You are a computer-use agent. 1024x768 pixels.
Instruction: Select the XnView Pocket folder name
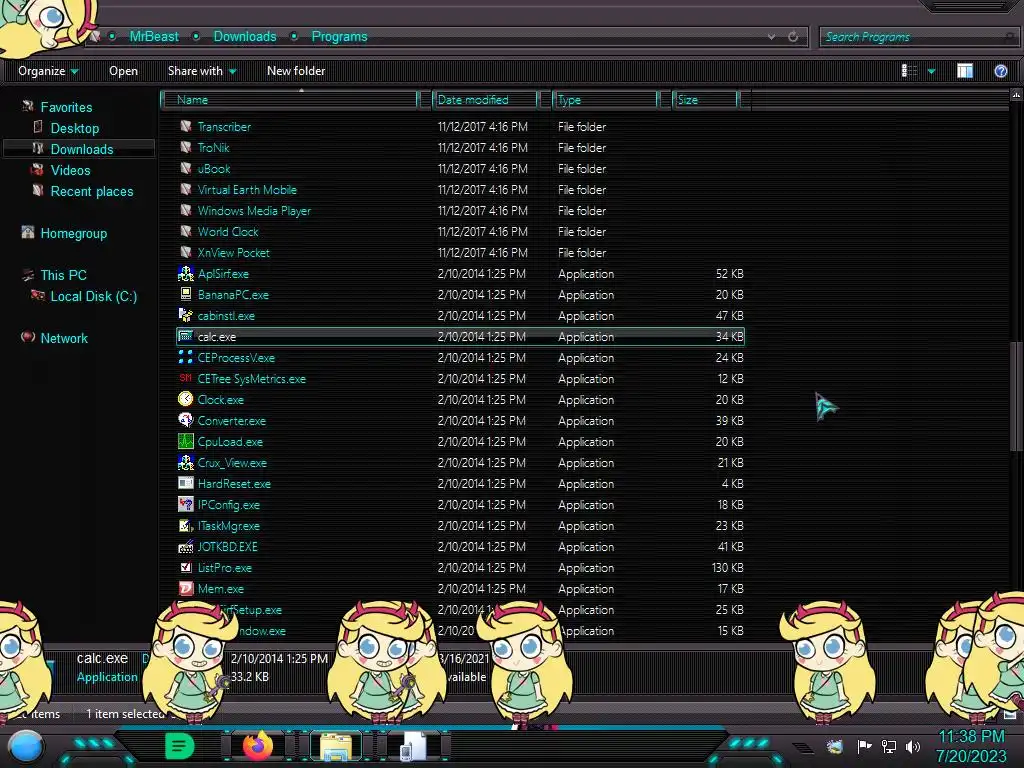click(x=233, y=252)
